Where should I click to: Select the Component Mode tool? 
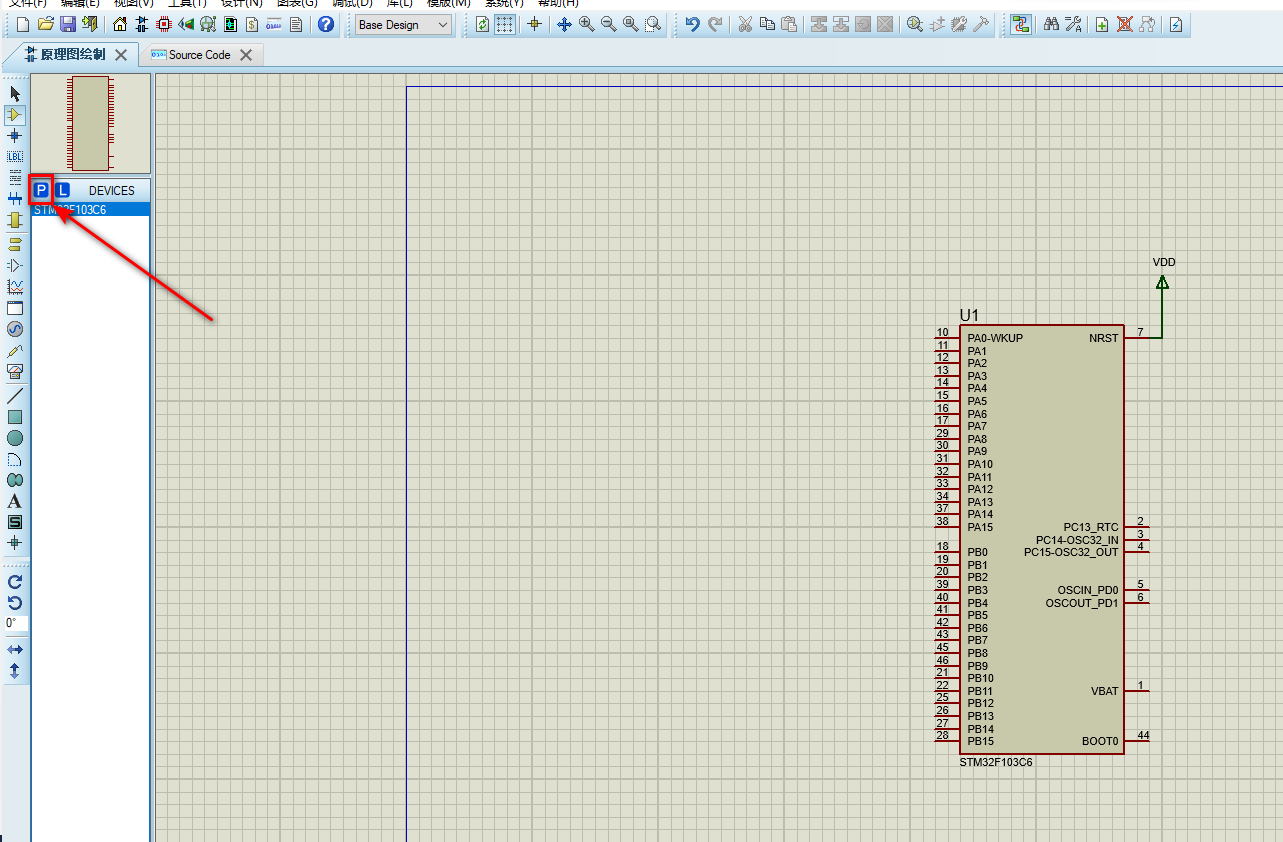pyautogui.click(x=15, y=114)
